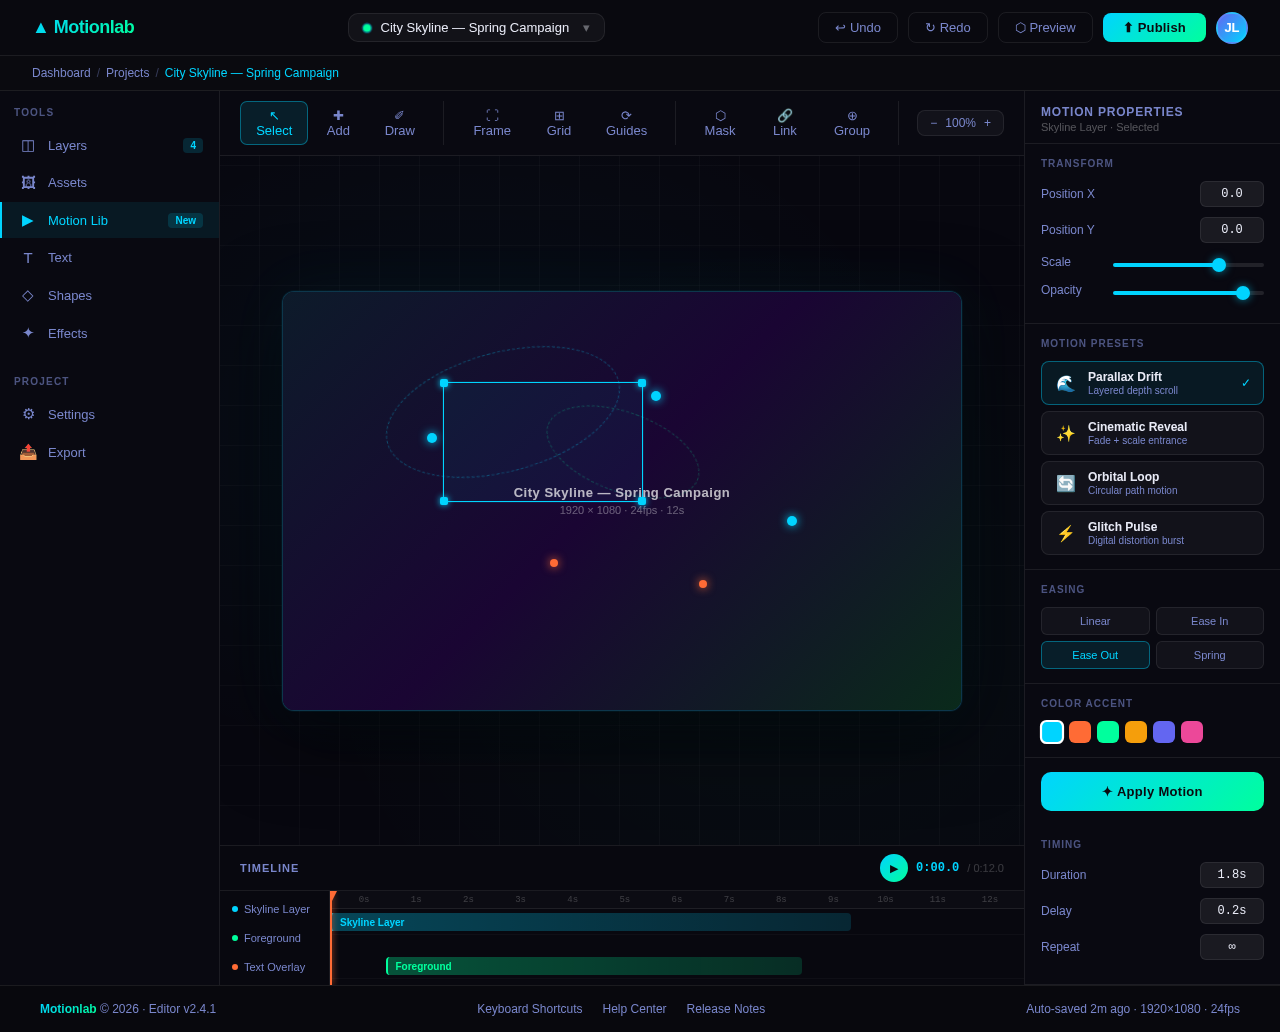Open the Frame tool
Screen dimensions: 1280x1032
pyautogui.click(x=491, y=122)
